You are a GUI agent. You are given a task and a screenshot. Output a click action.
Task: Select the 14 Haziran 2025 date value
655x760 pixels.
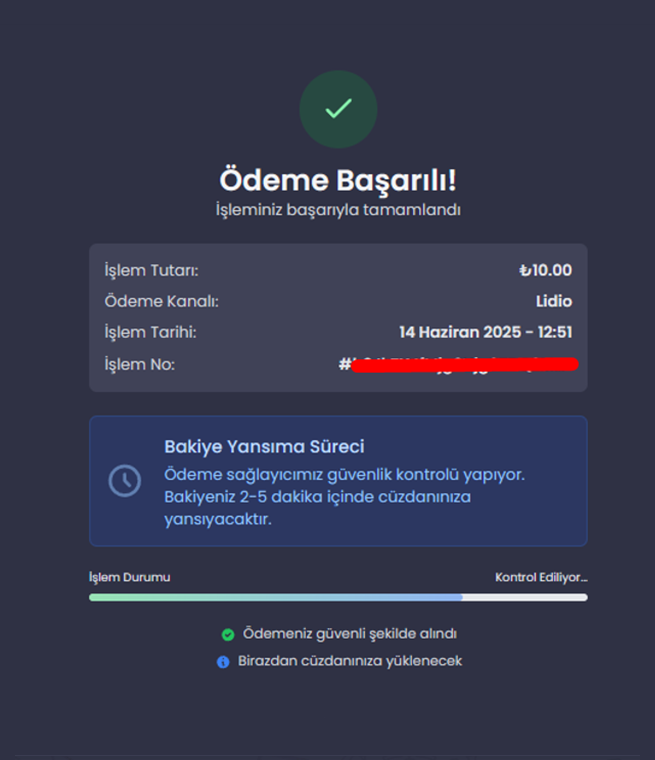click(460, 332)
